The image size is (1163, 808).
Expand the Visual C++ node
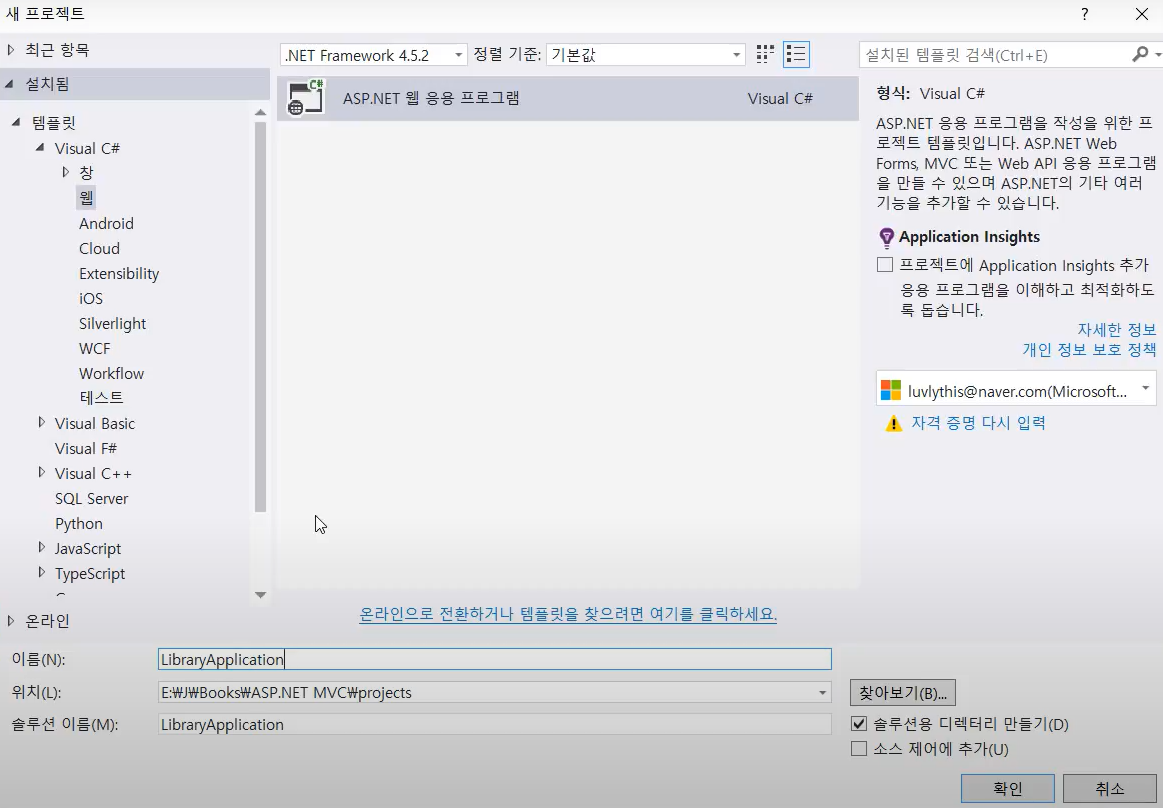[x=42, y=472]
